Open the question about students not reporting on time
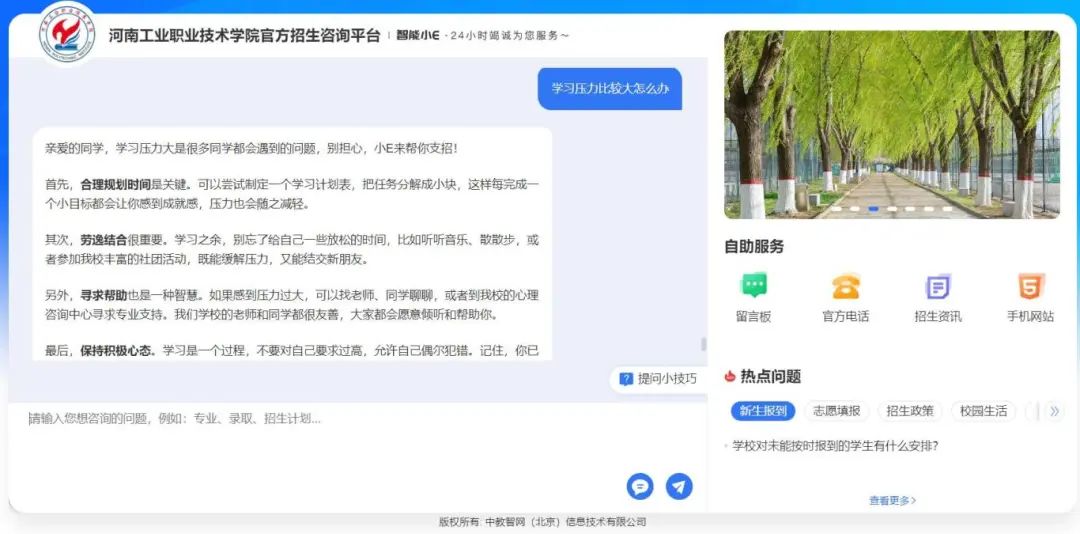 pos(835,446)
